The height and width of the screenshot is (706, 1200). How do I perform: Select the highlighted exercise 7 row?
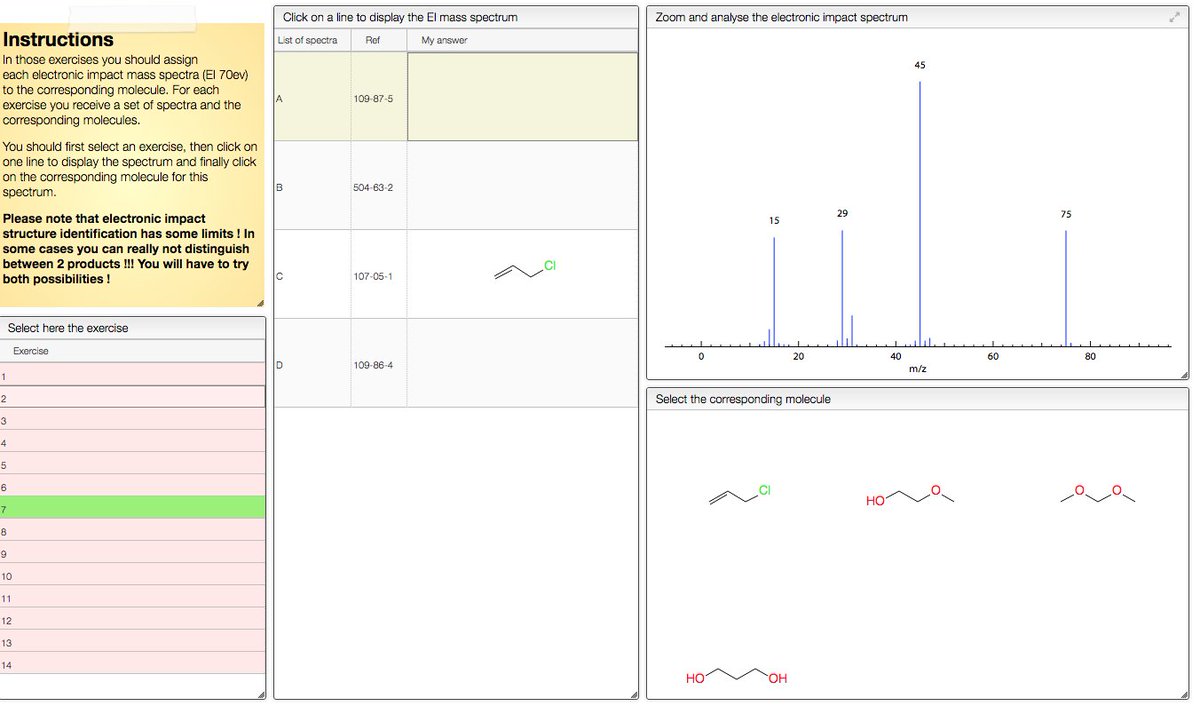coord(133,508)
